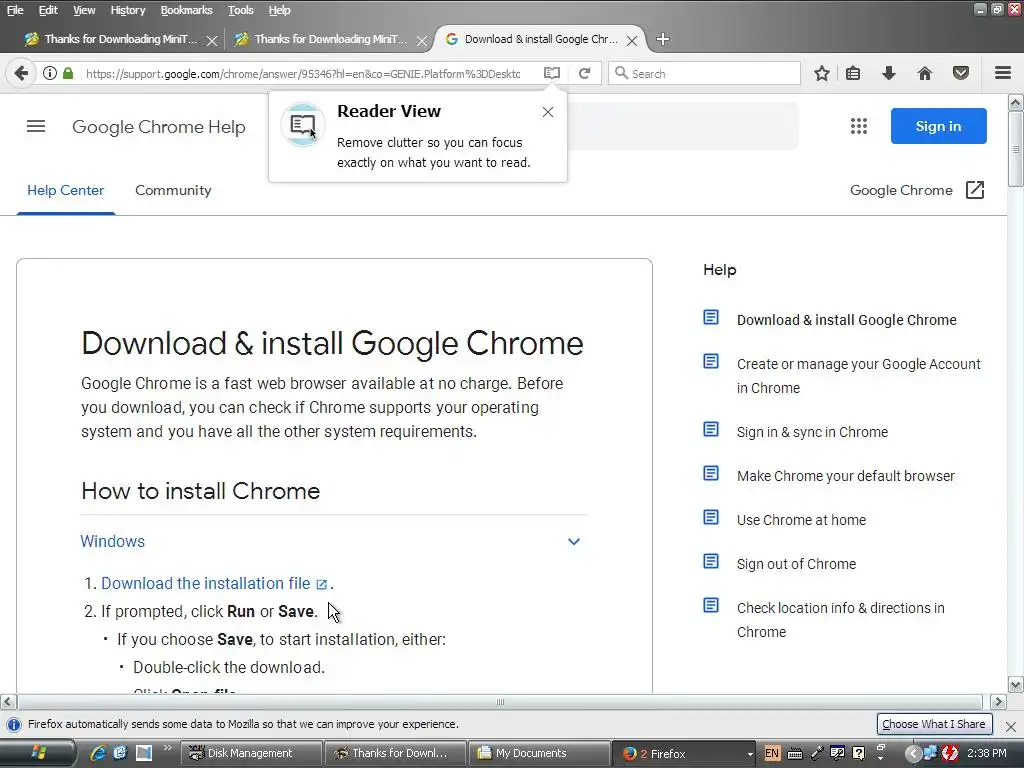The height and width of the screenshot is (768, 1024).
Task: Open the View menu
Action: point(84,10)
